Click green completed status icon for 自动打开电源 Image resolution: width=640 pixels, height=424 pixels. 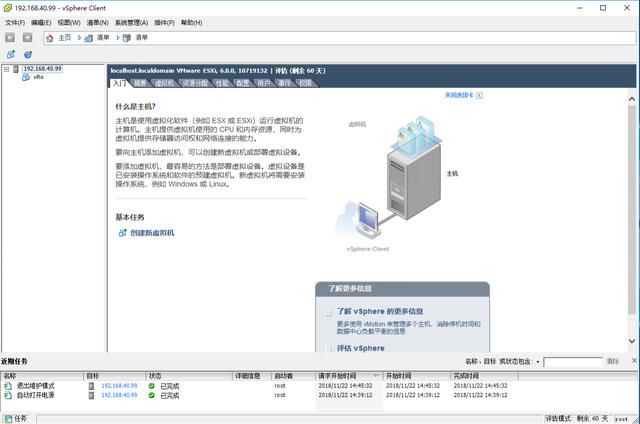pyautogui.click(x=152, y=395)
